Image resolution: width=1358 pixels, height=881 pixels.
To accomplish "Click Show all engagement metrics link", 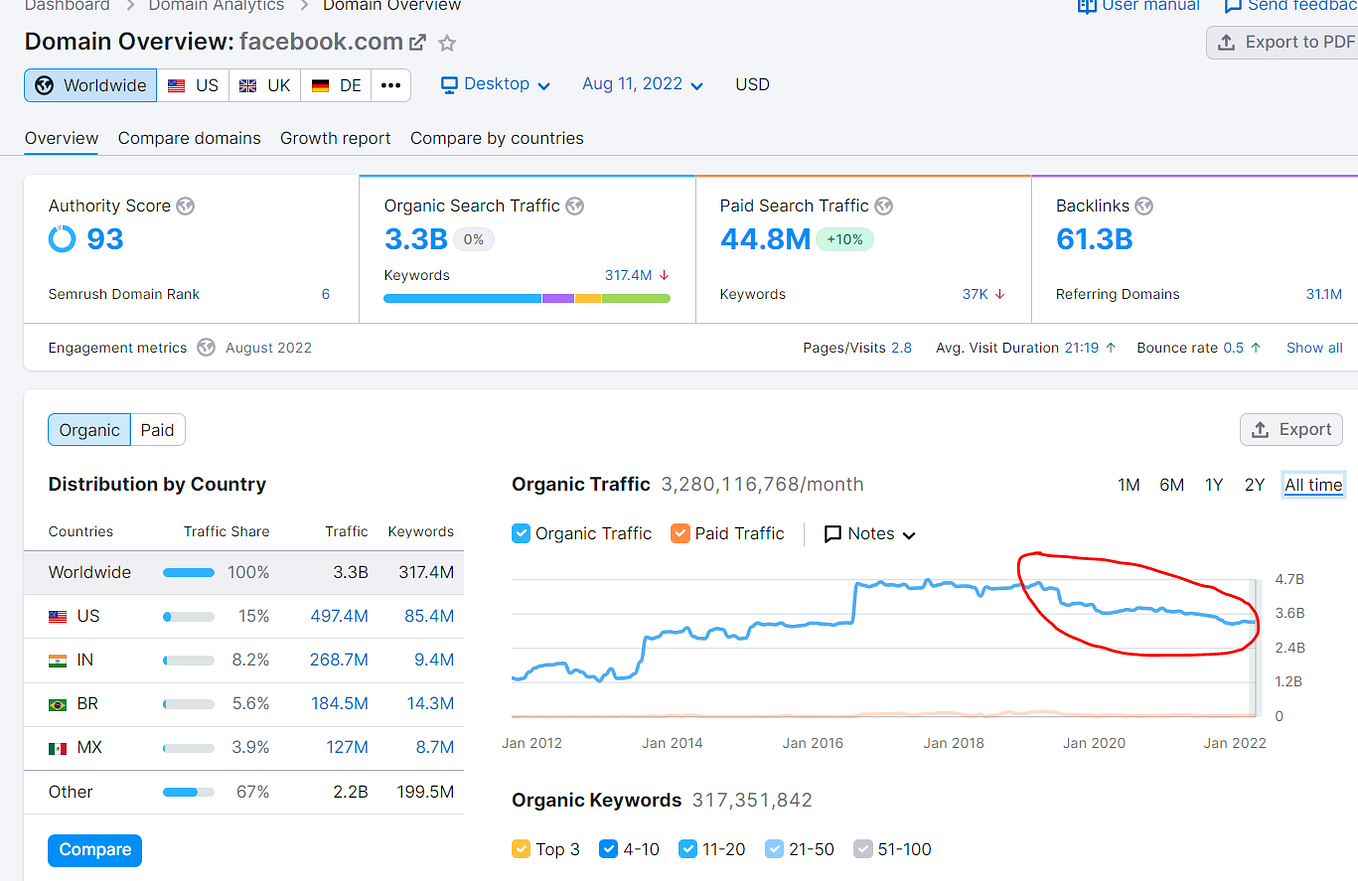I will coord(1314,348).
